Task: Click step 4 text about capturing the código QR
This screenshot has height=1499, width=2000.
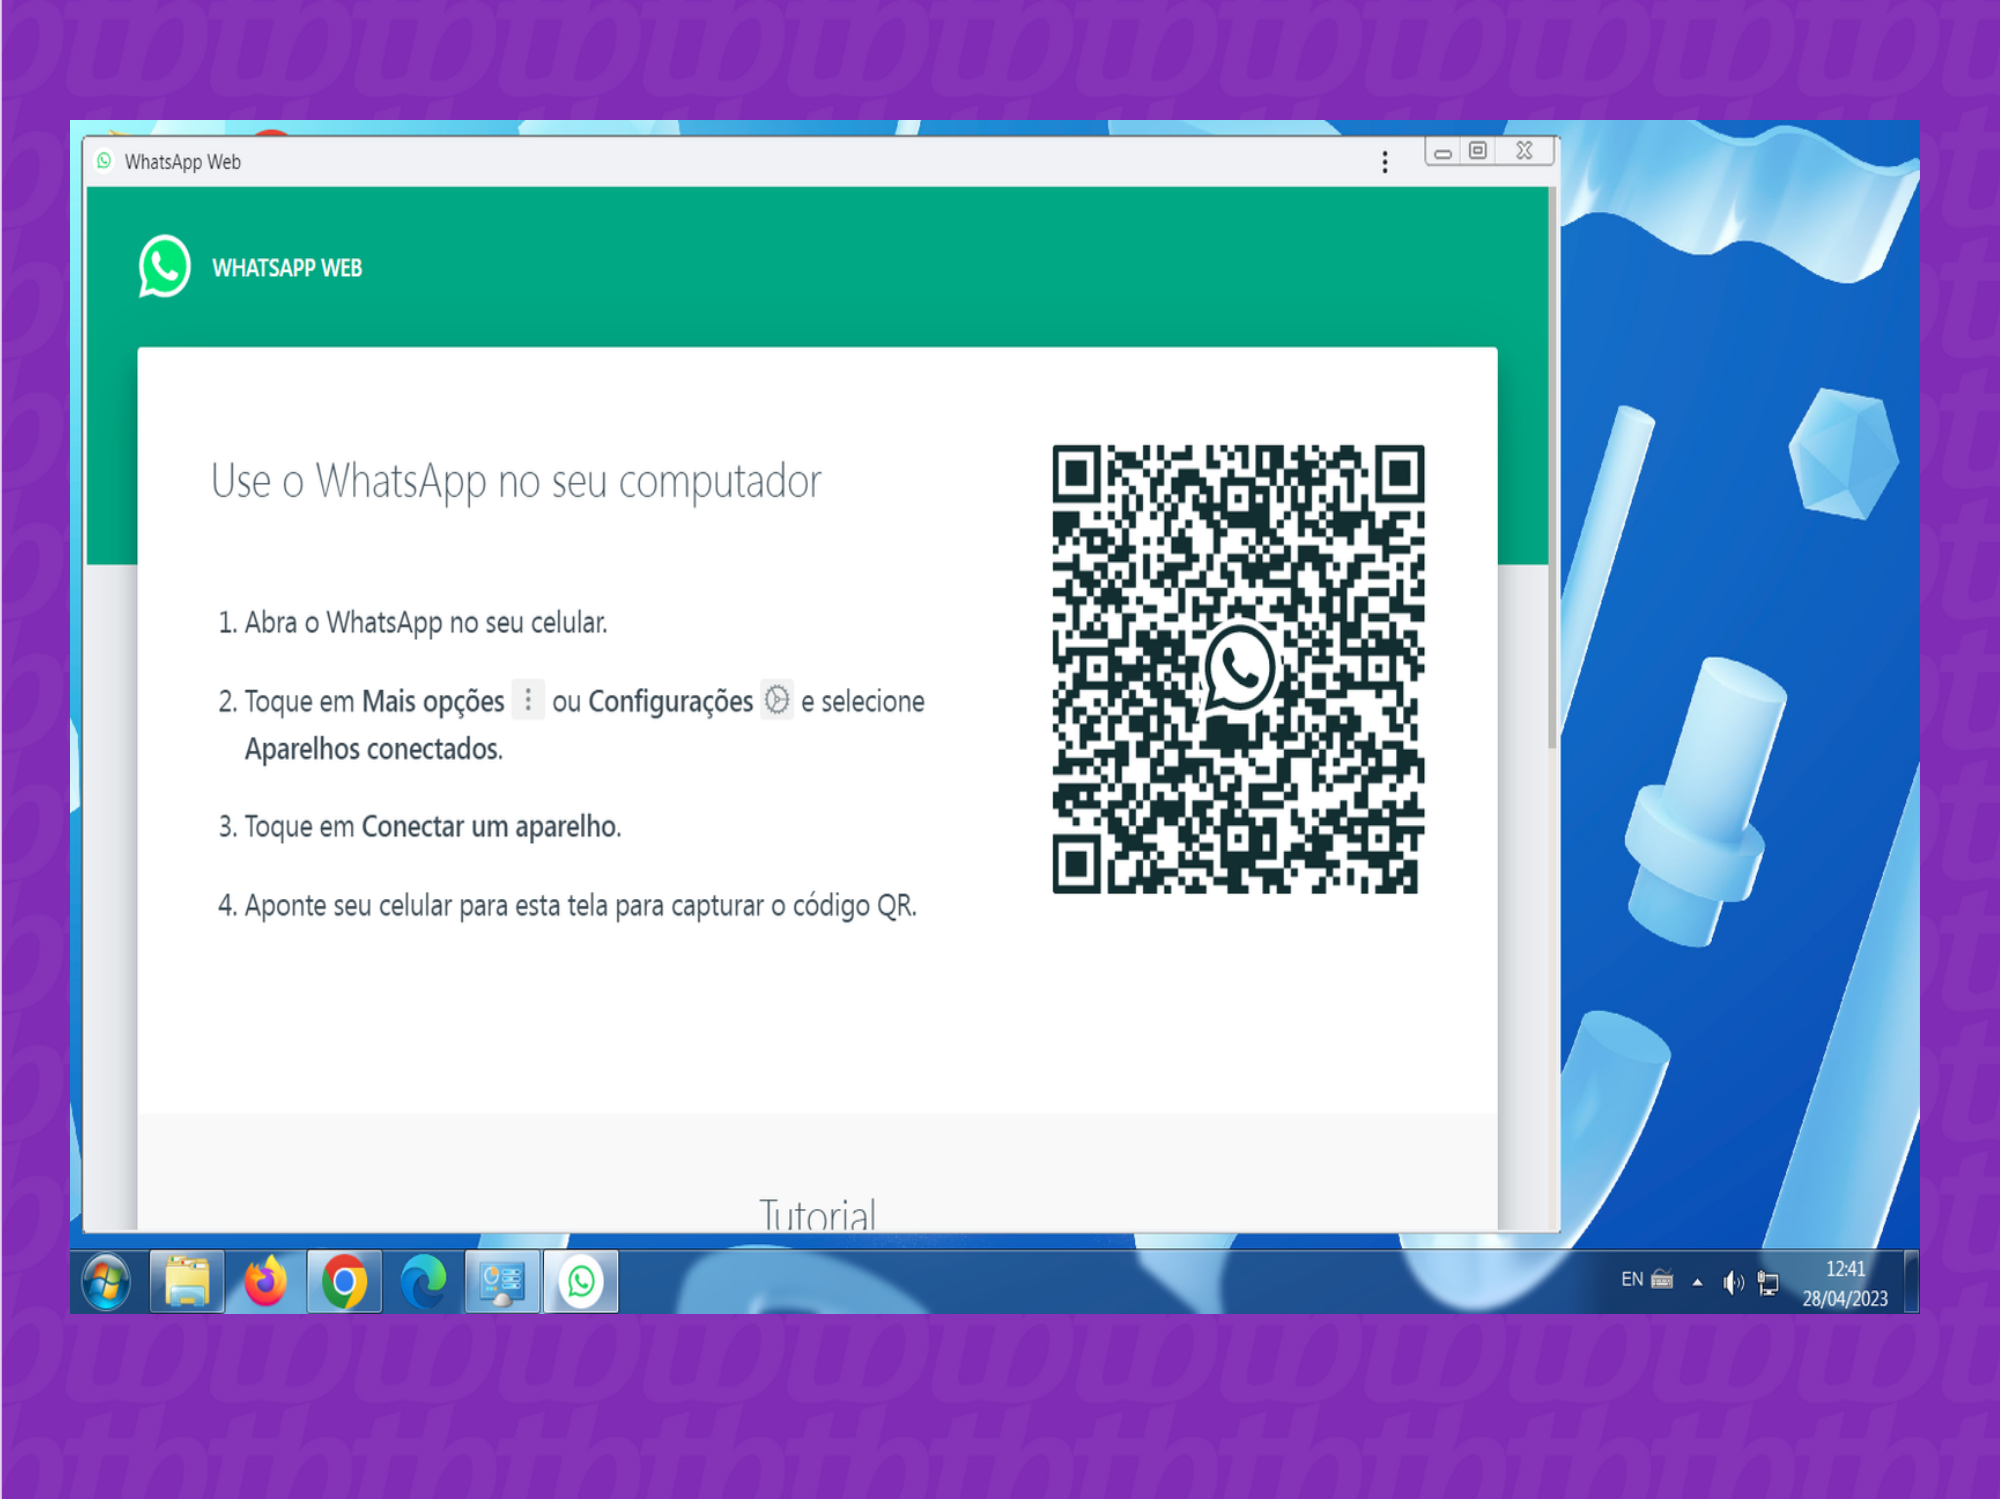Action: point(580,906)
